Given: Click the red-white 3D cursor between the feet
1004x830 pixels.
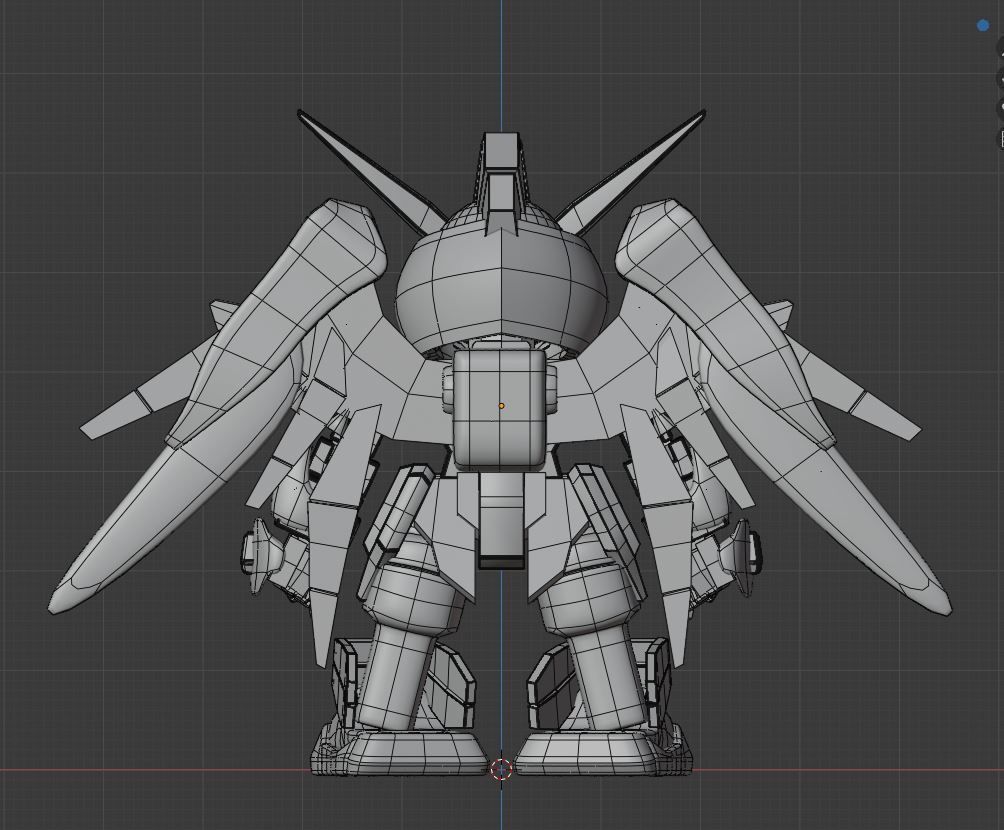Looking at the screenshot, I should 501,769.
